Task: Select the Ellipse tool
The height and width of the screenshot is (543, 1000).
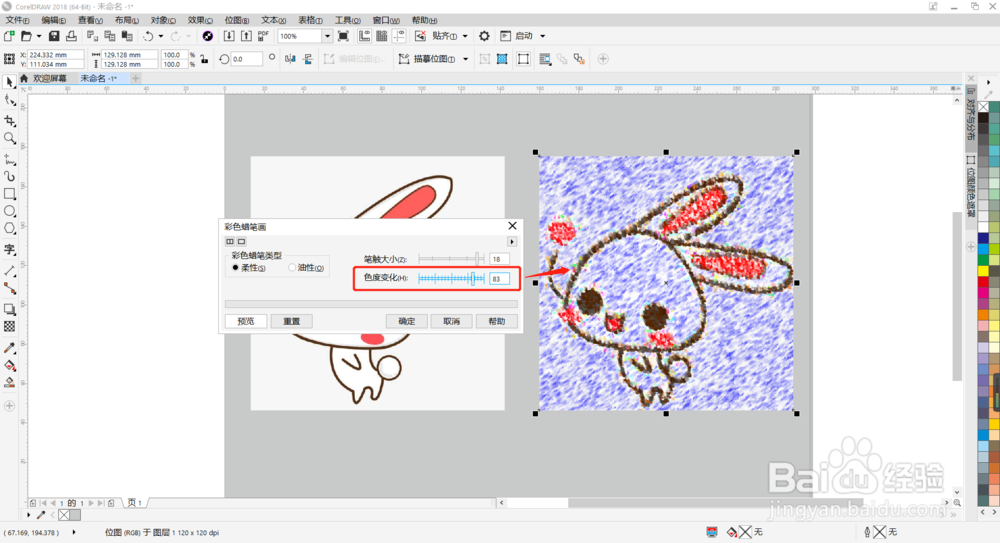Action: pyautogui.click(x=10, y=211)
